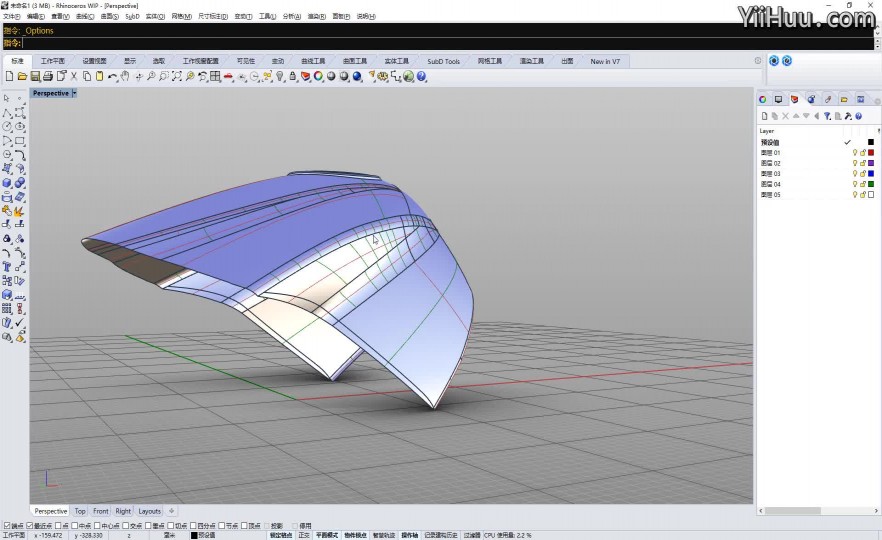882x540 pixels.
Task: Toggle 正交 ortho mode in the status bar
Action: pos(304,536)
